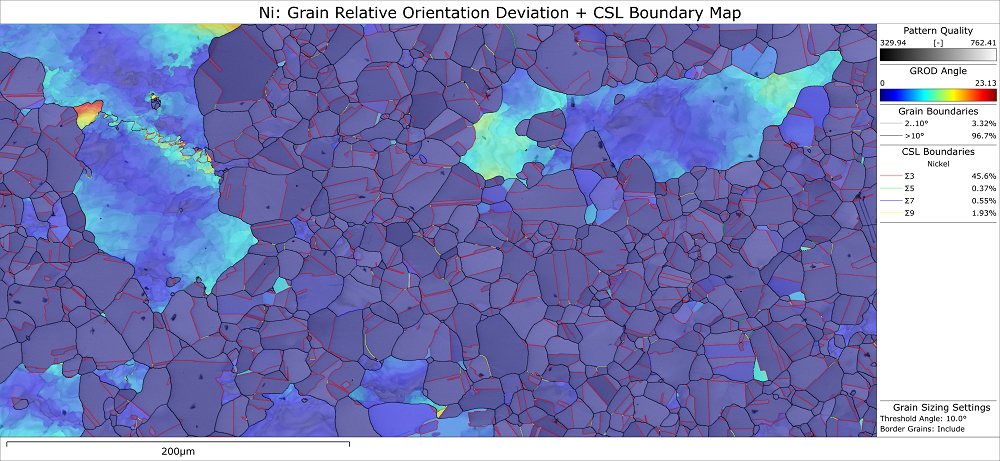The height and width of the screenshot is (461, 1000).
Task: Click the small orange-red high-deviation grain
Action: 88,114
